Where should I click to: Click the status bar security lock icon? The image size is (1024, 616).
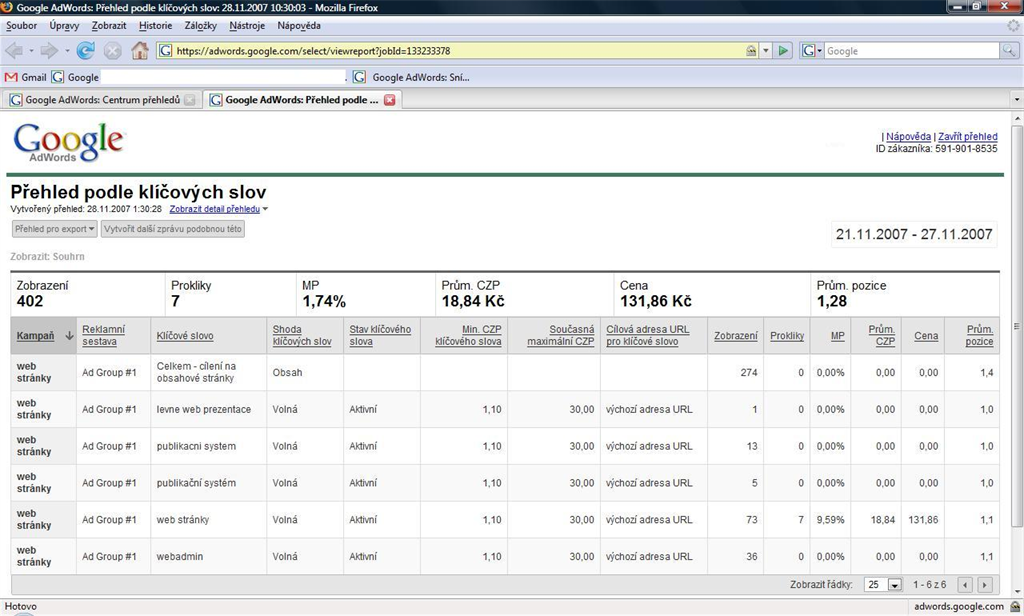coord(1014,607)
